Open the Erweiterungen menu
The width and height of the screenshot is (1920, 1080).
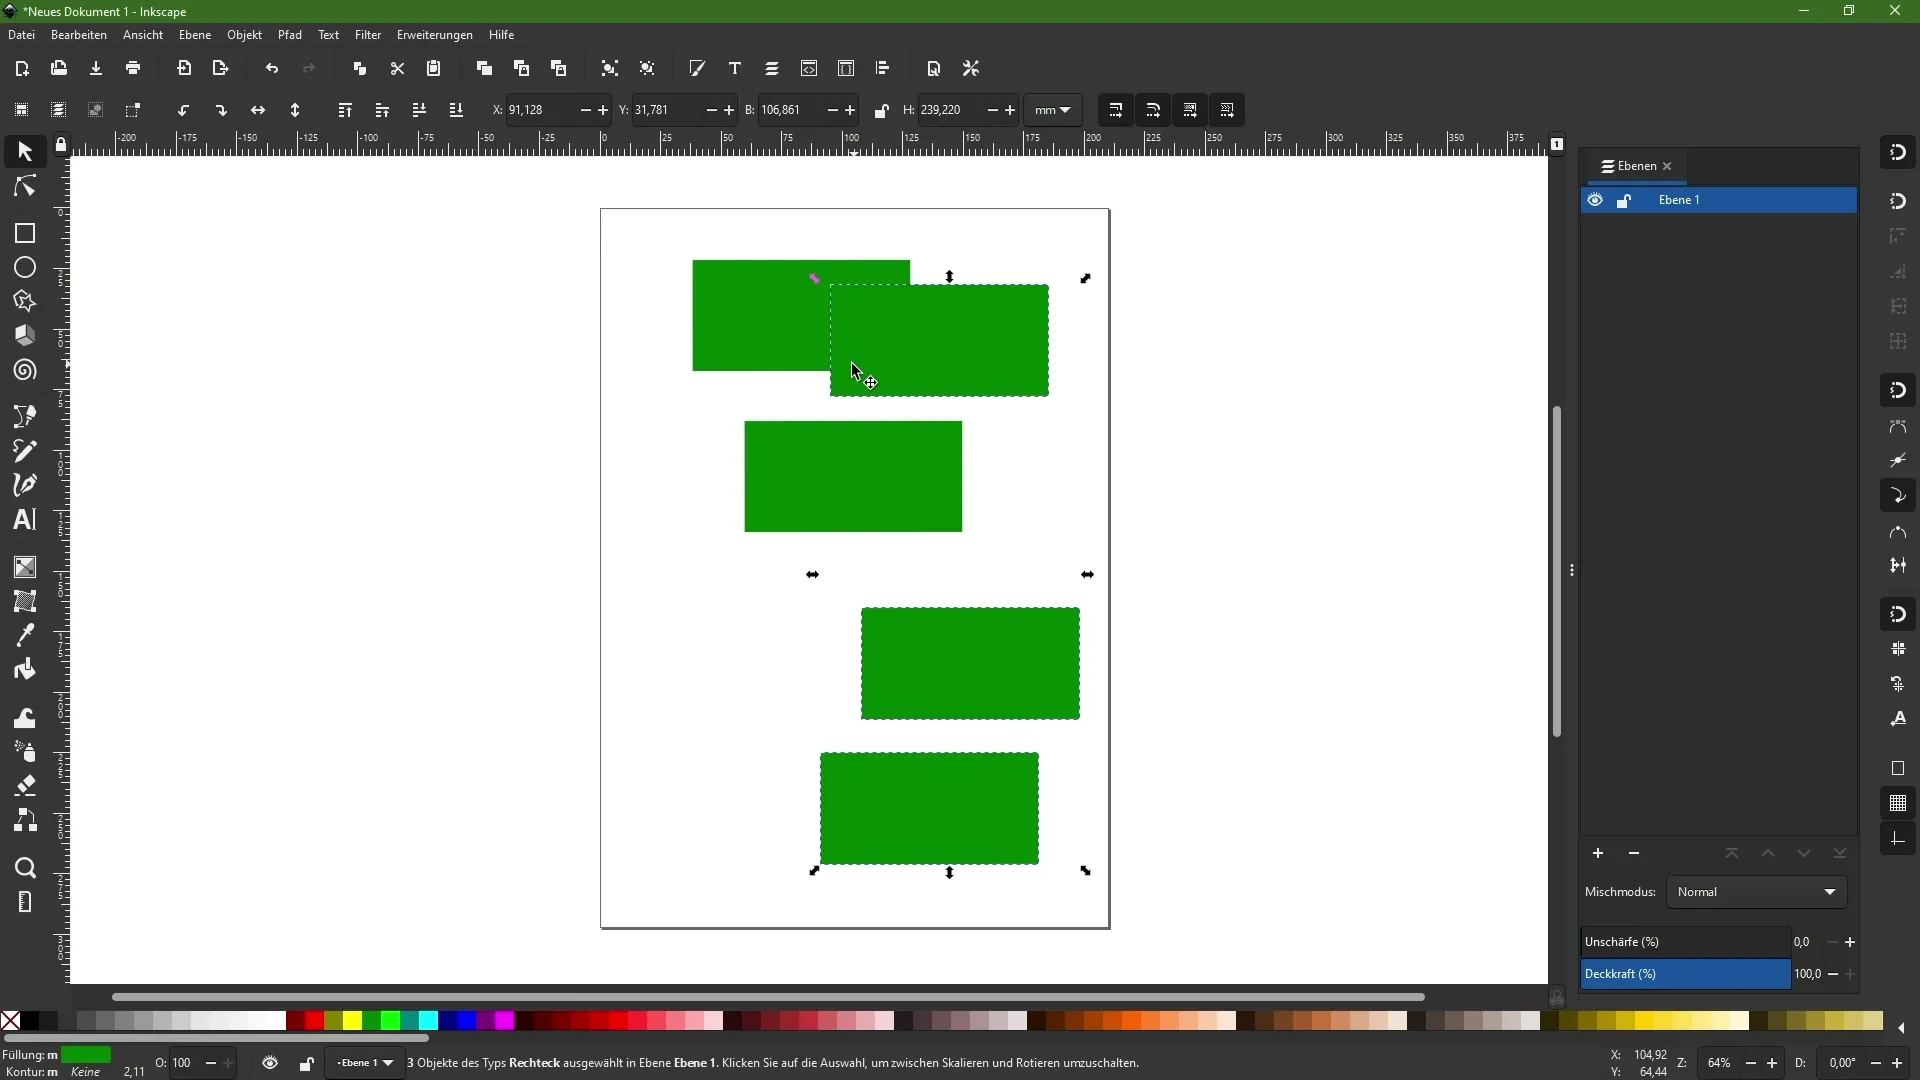pyautogui.click(x=435, y=35)
